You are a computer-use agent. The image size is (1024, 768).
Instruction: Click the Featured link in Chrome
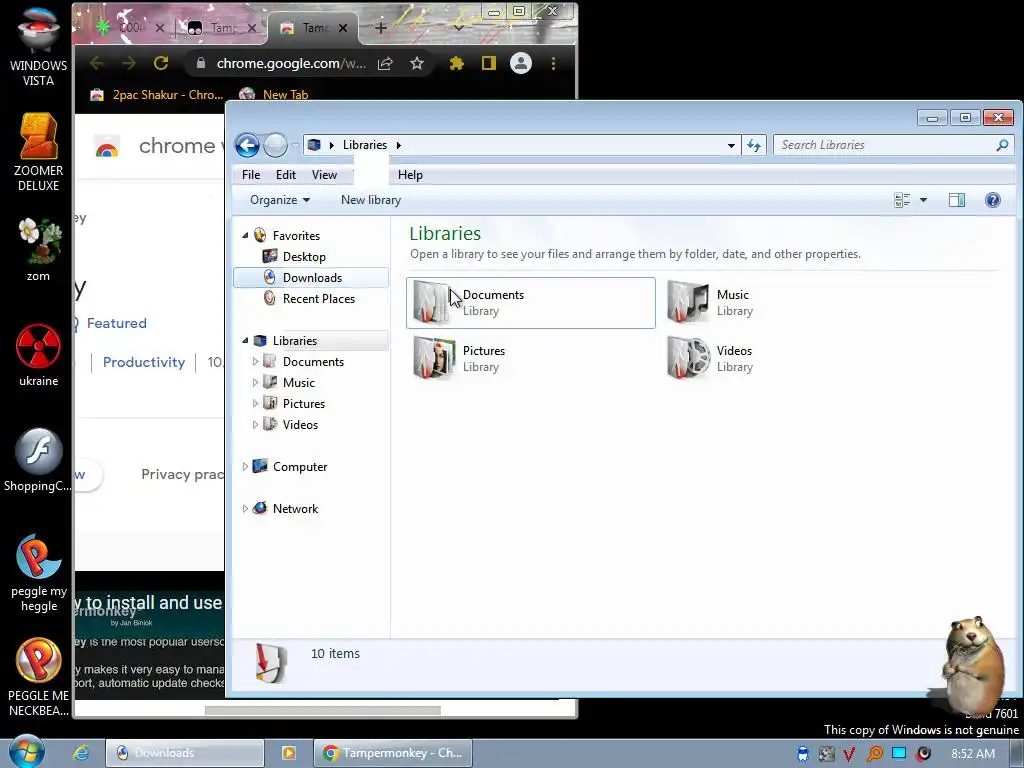tap(116, 323)
